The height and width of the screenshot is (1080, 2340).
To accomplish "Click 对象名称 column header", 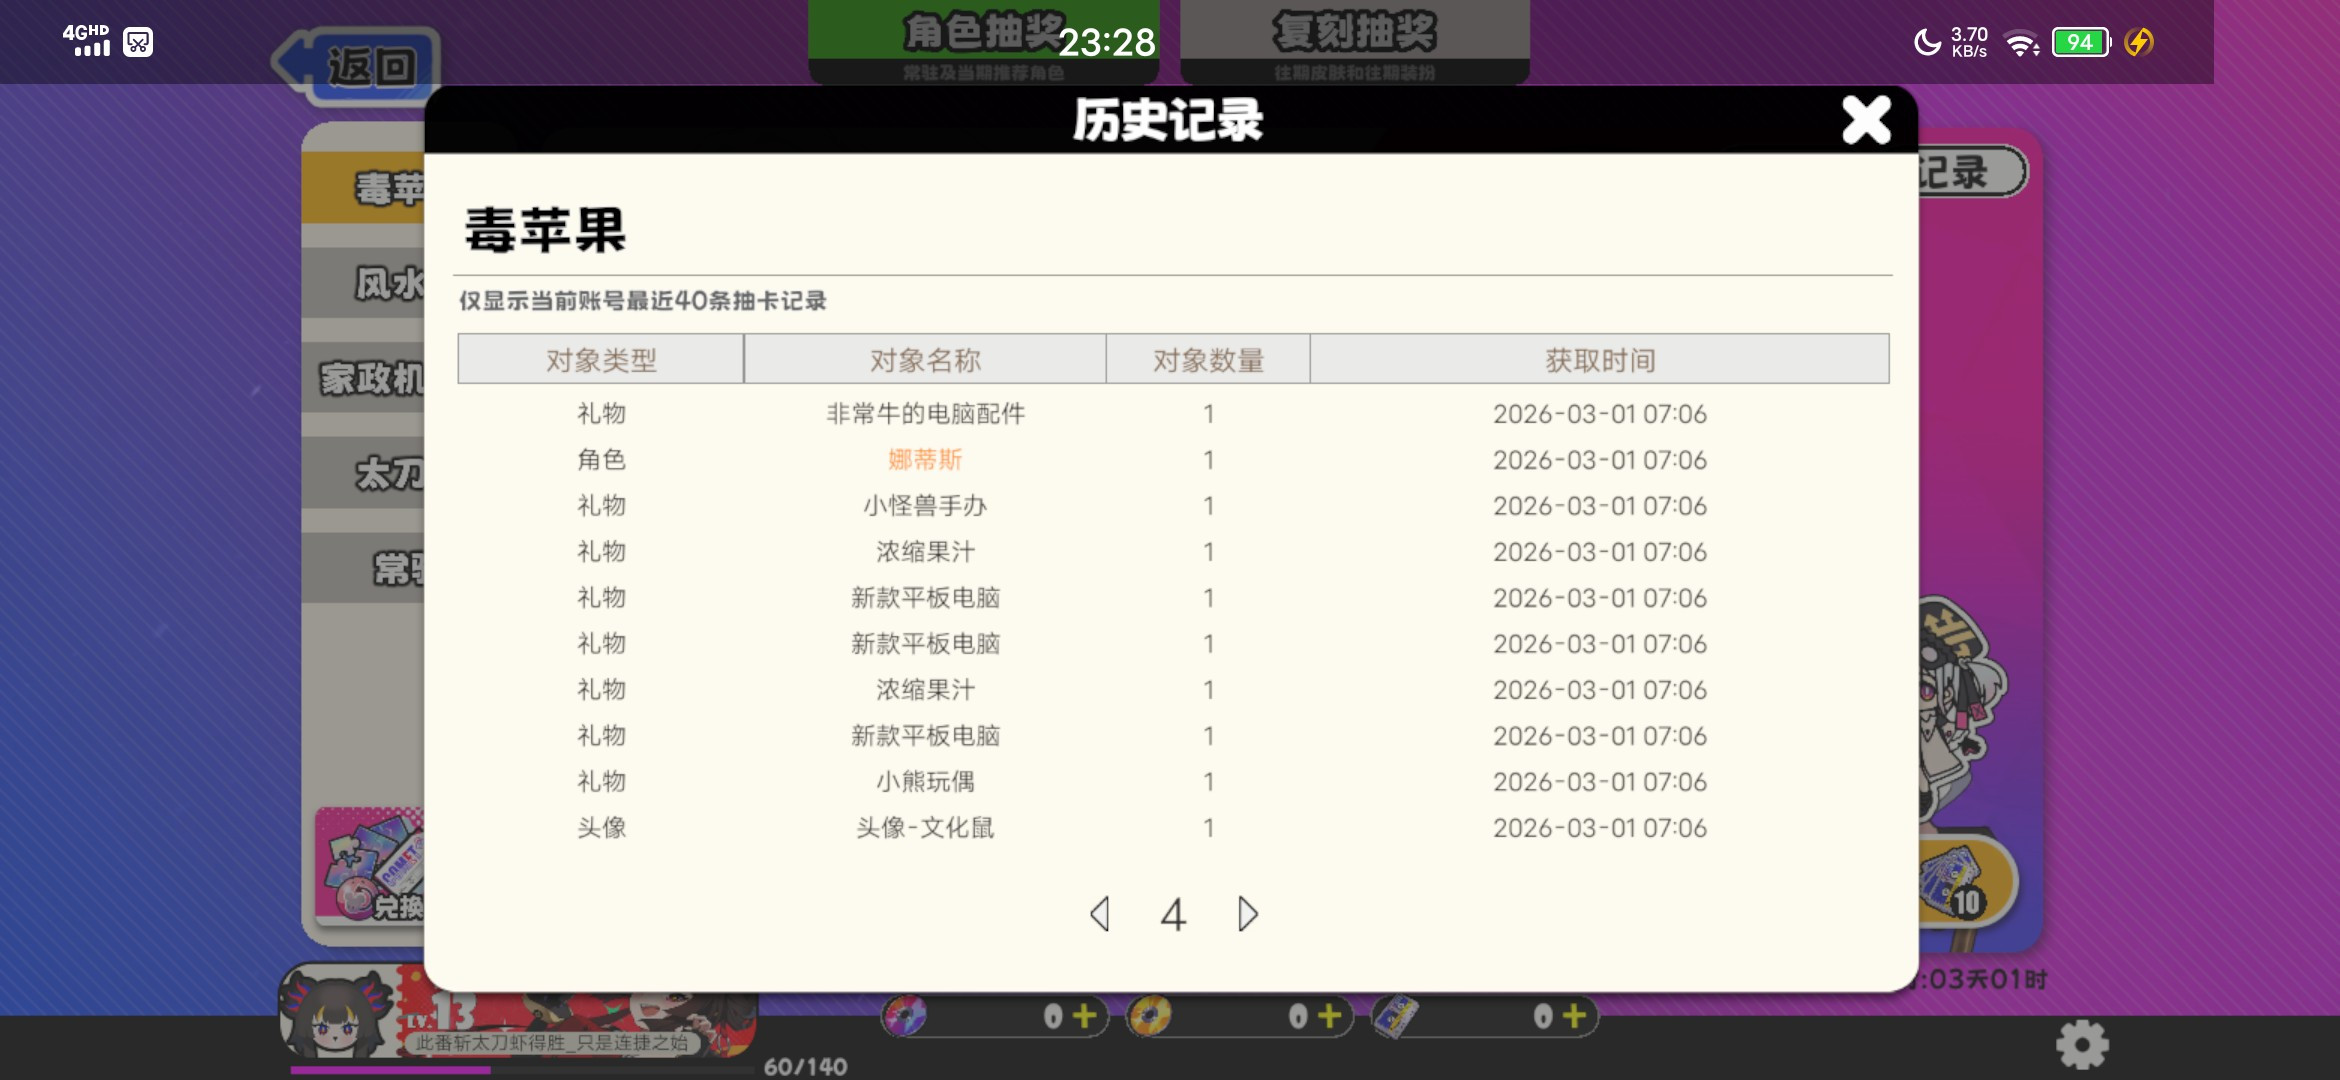I will (925, 359).
